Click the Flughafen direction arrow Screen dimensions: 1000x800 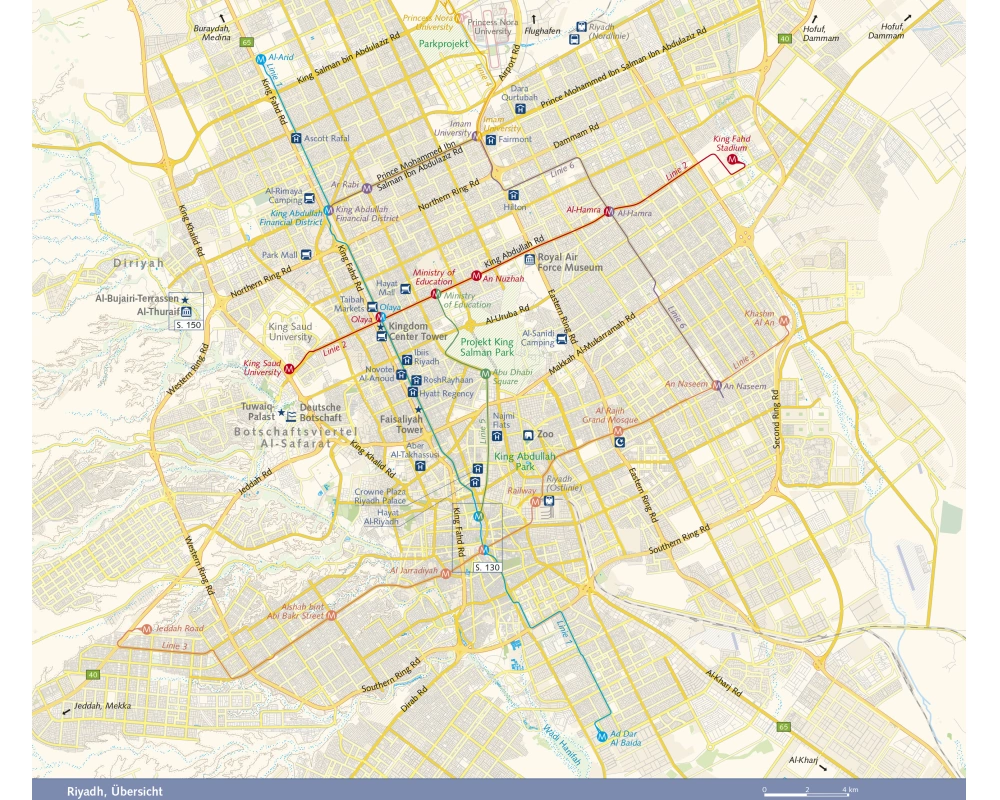point(535,19)
